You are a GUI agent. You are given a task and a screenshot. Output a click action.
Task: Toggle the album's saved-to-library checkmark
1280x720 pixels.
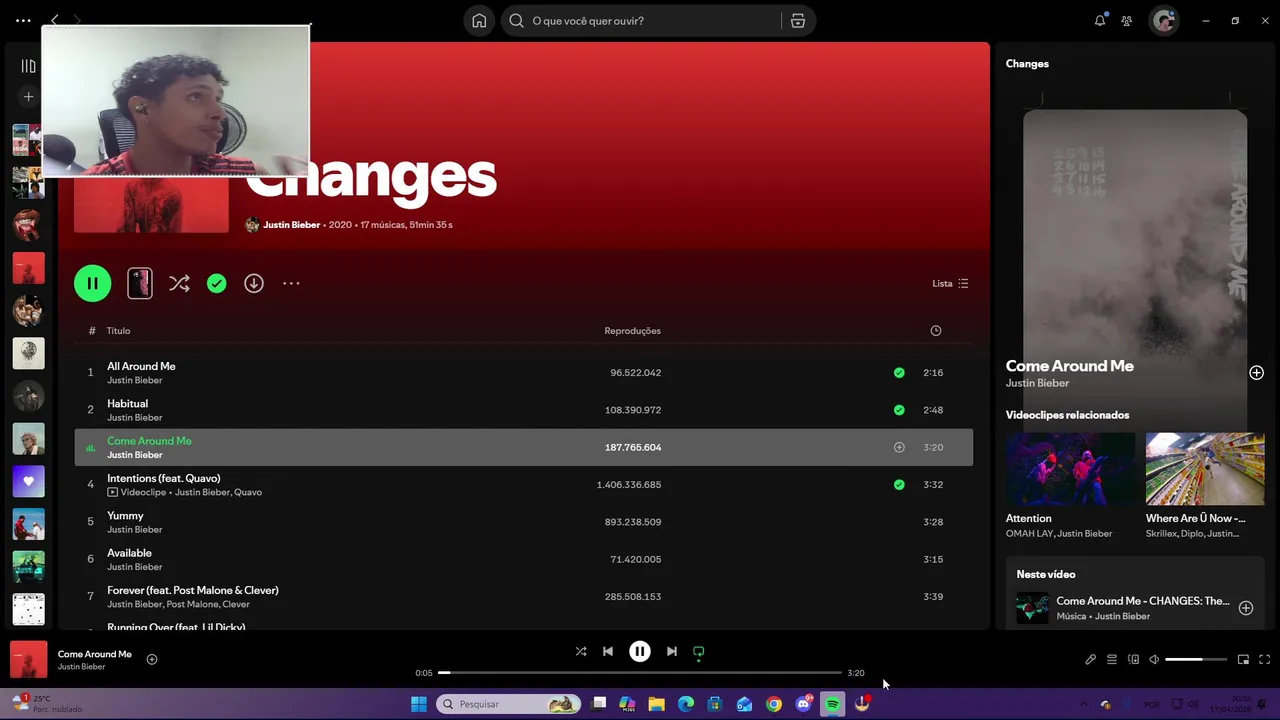tap(216, 284)
